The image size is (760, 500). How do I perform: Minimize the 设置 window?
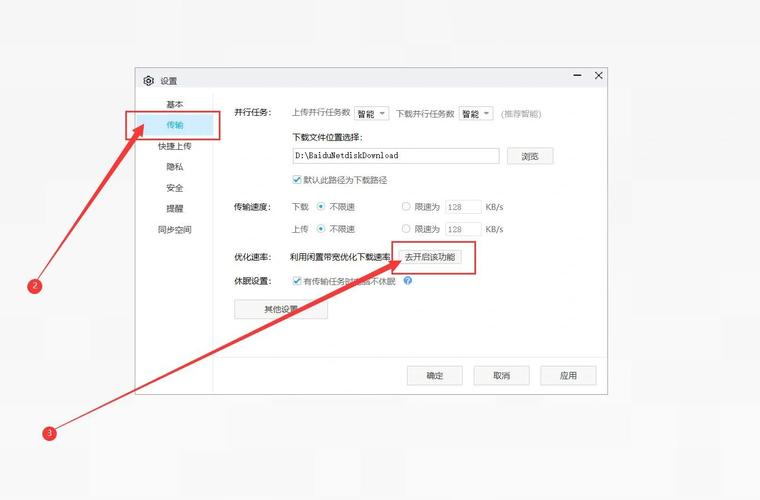[577, 76]
